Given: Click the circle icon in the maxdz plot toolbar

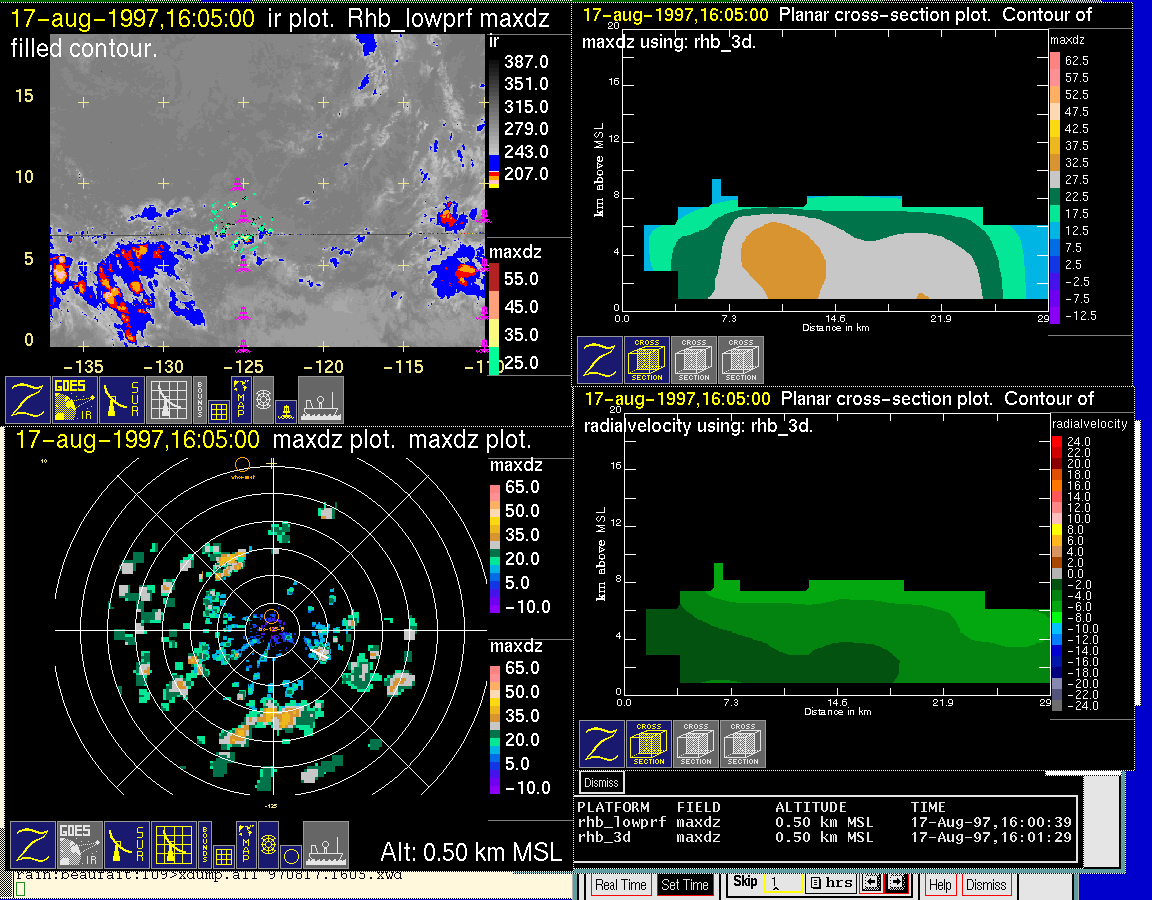Looking at the screenshot, I should tap(289, 856).
